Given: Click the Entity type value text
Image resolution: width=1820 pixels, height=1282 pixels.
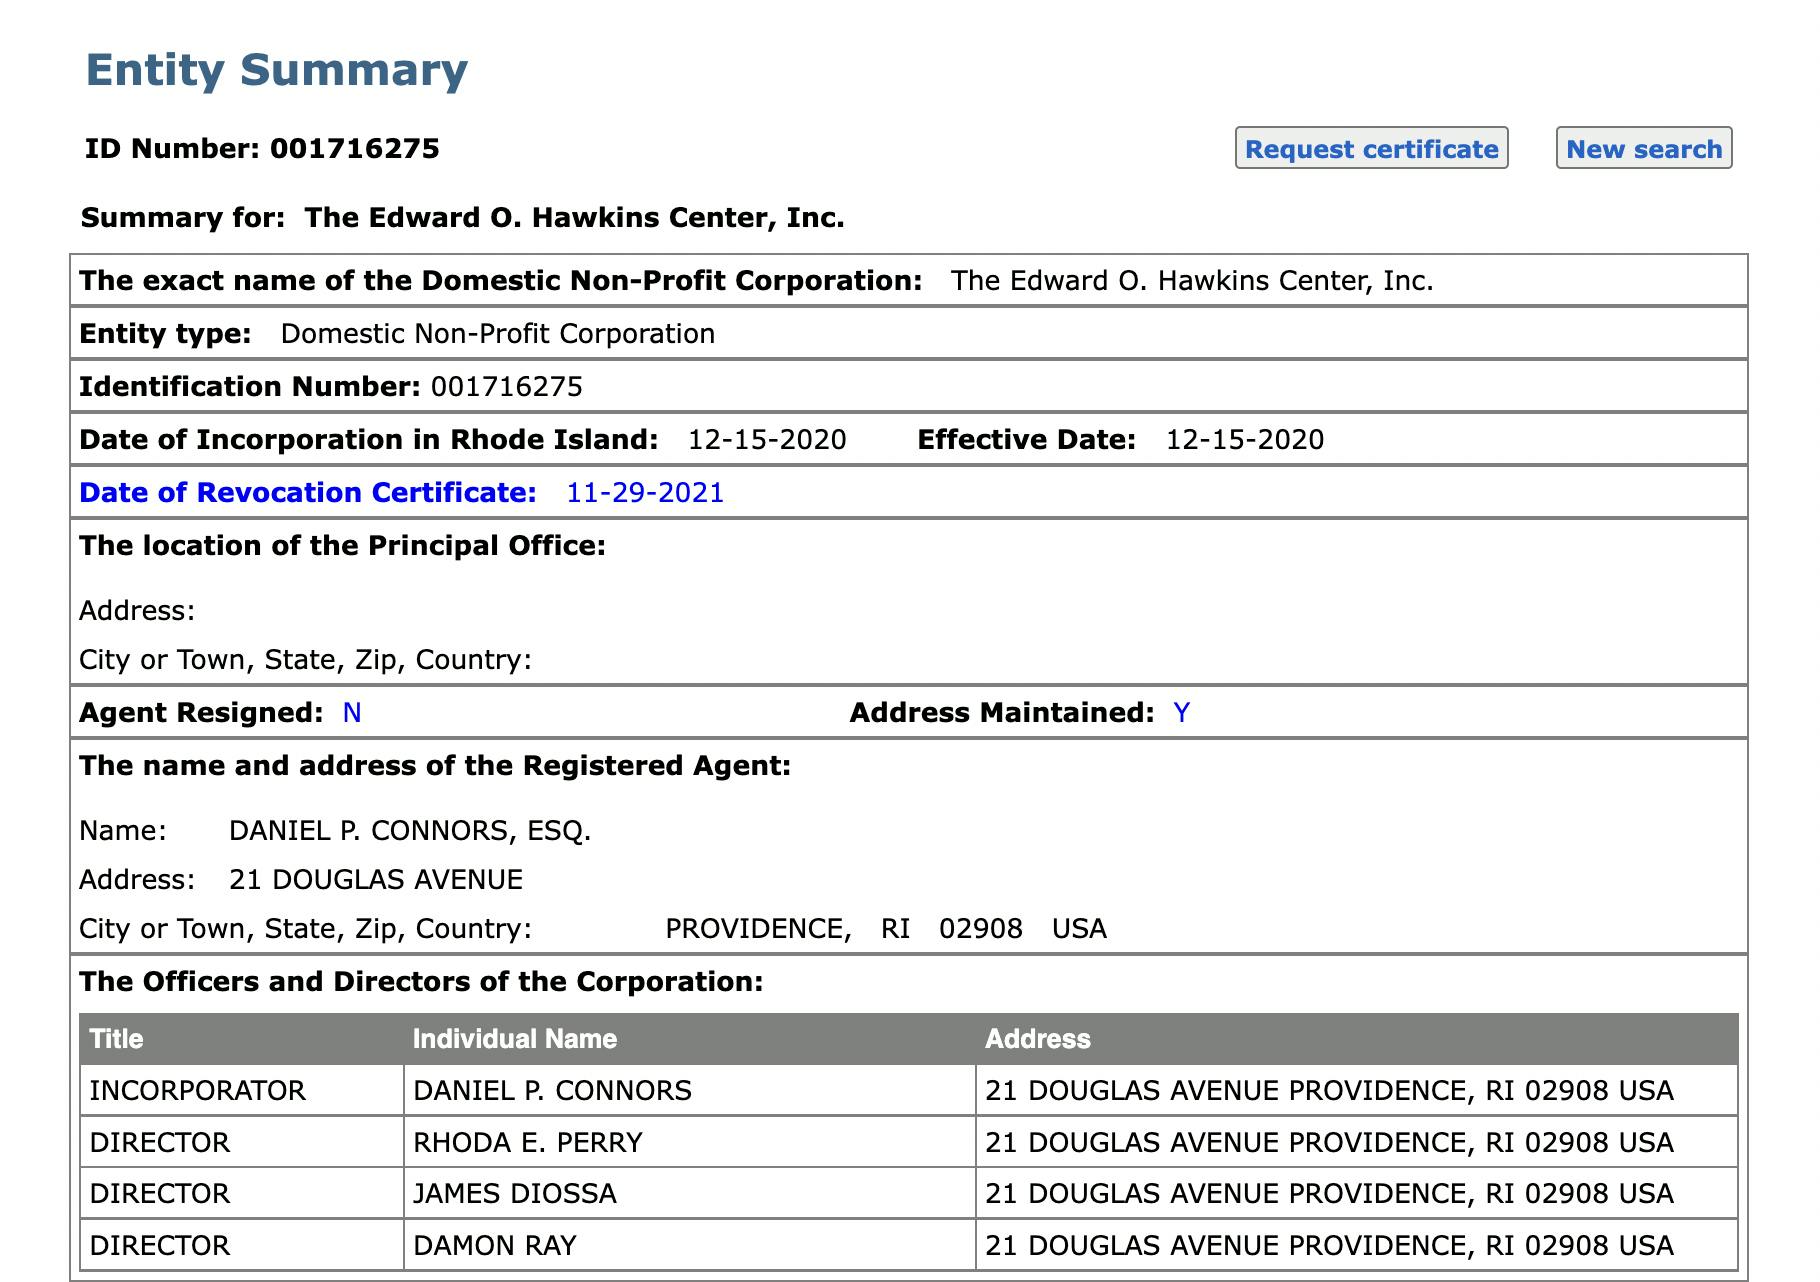Looking at the screenshot, I should 497,334.
